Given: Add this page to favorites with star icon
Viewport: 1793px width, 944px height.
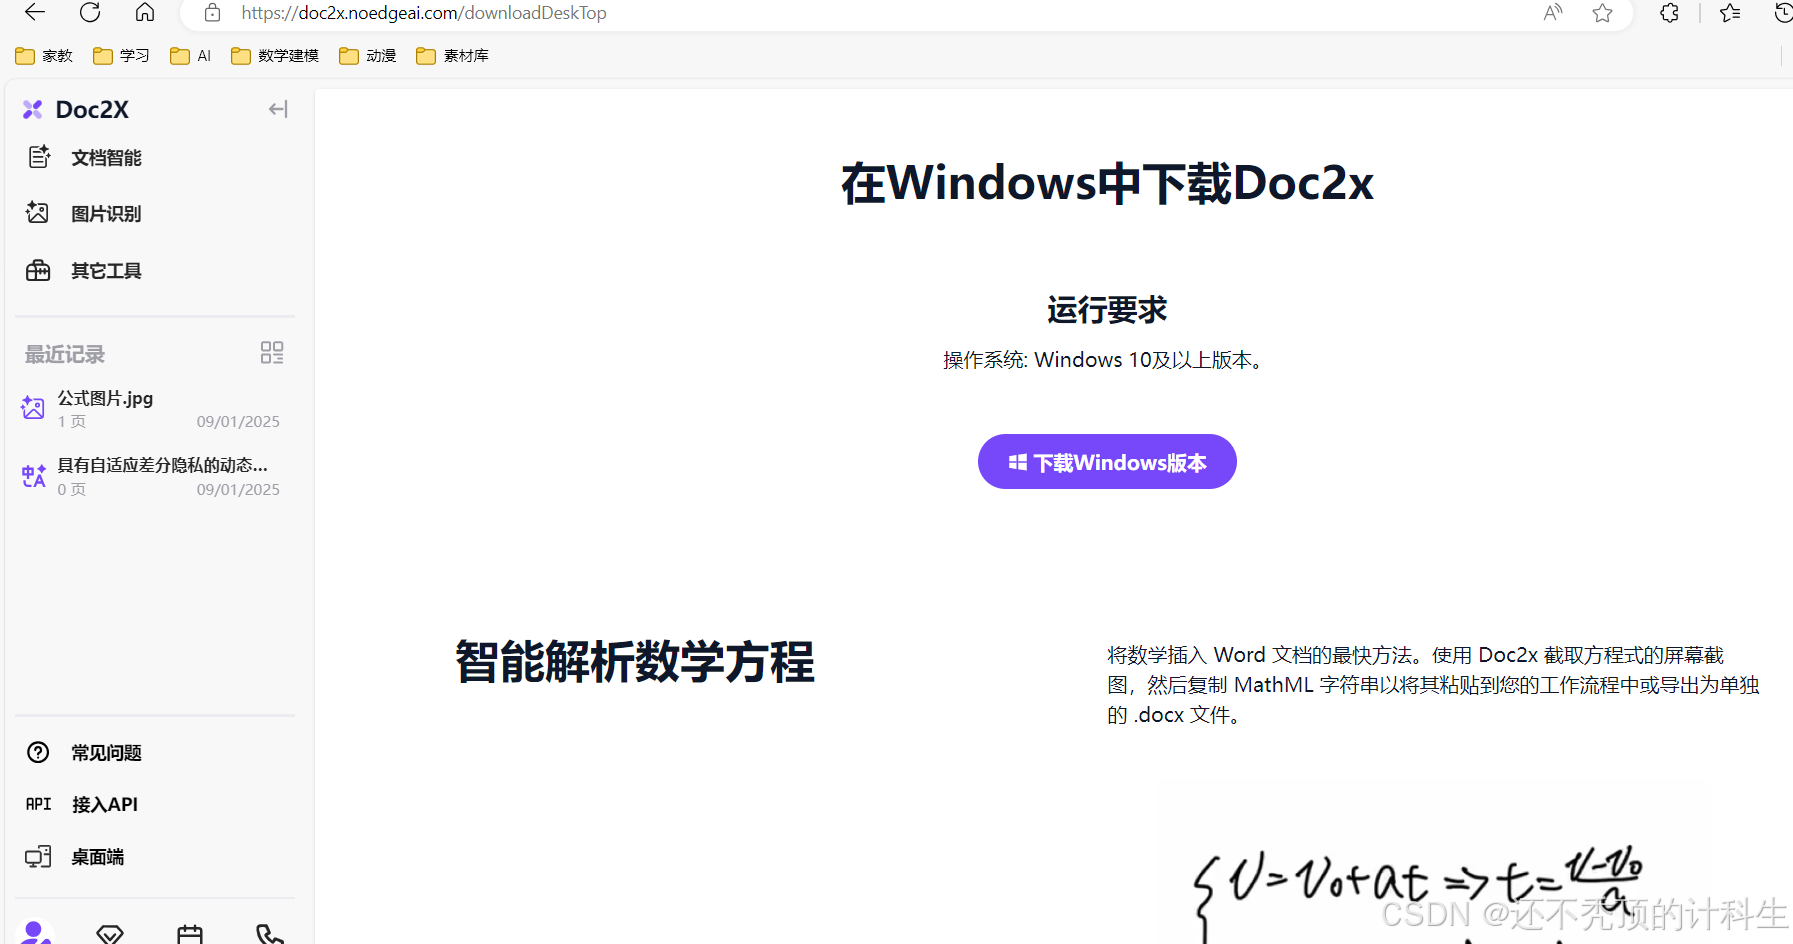Looking at the screenshot, I should pyautogui.click(x=1603, y=13).
